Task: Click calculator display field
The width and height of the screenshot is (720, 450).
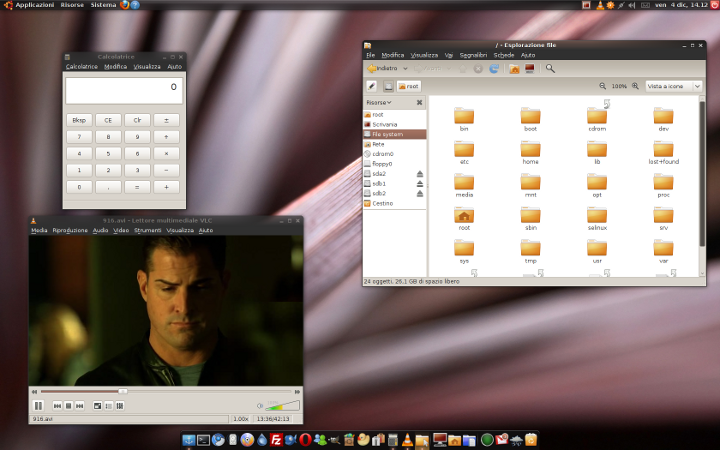Action: point(124,90)
